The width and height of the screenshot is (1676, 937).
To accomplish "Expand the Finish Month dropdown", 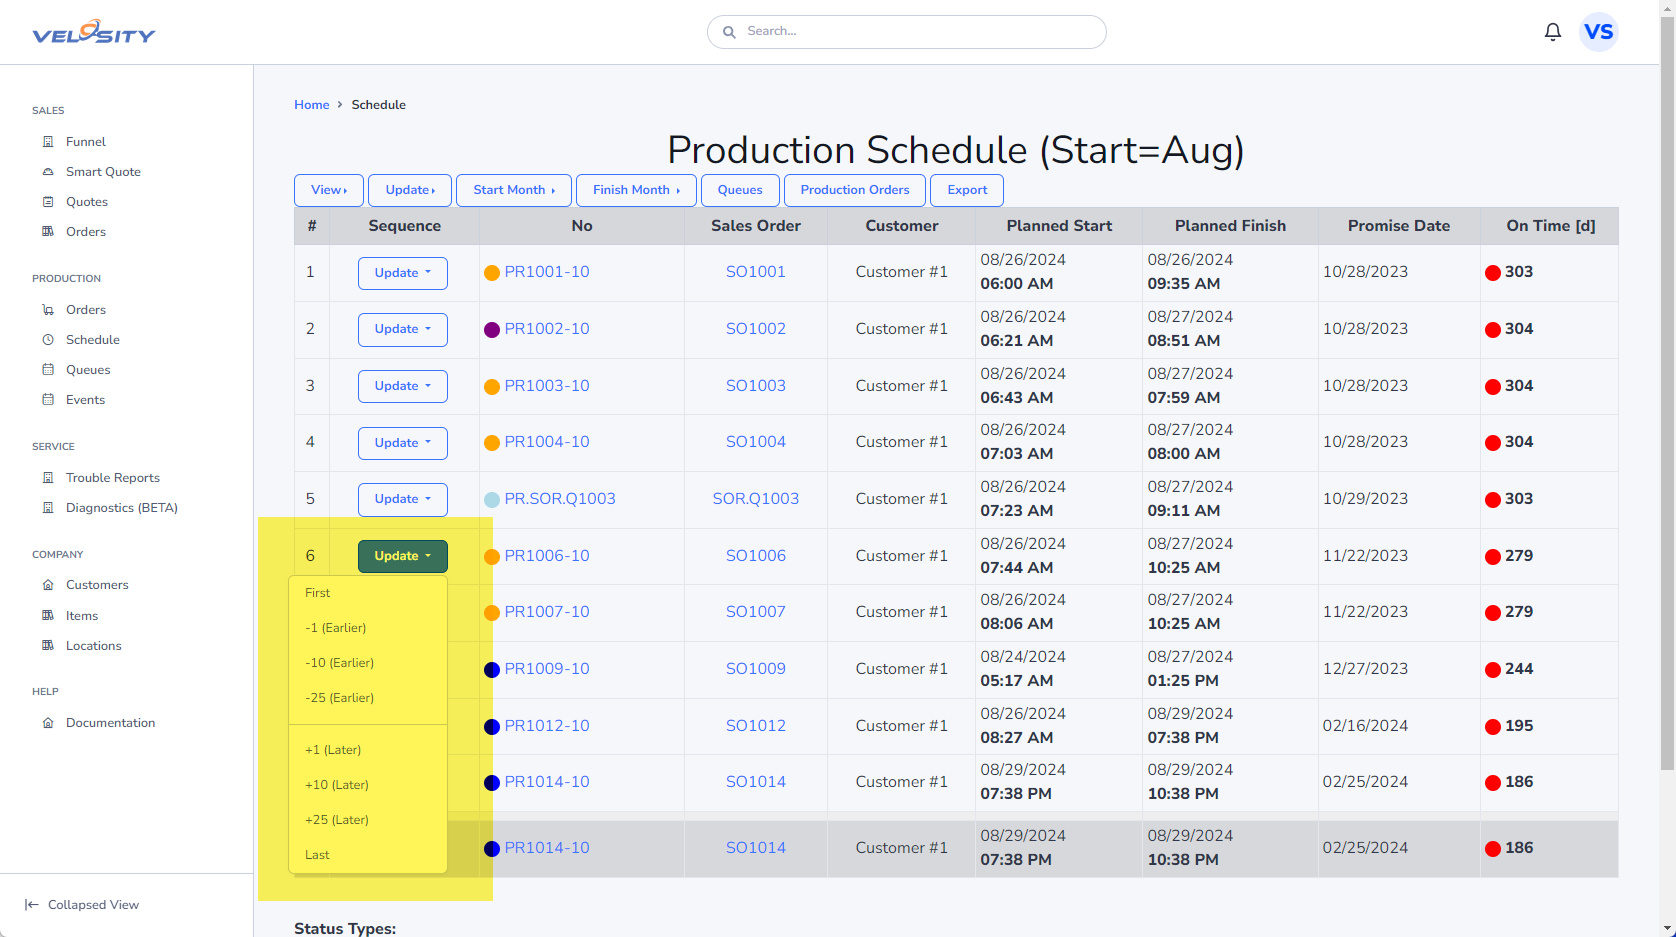I will pos(635,190).
